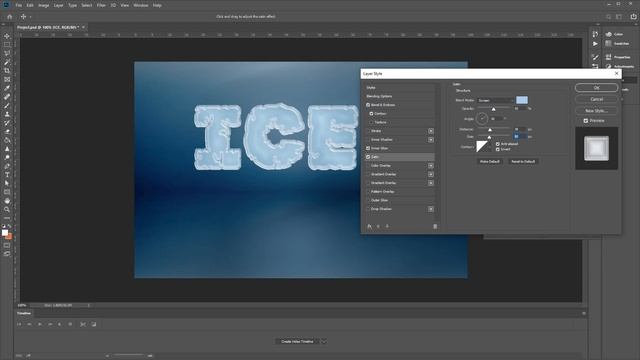Open the File menu
640x360 pixels.
pos(19,5)
